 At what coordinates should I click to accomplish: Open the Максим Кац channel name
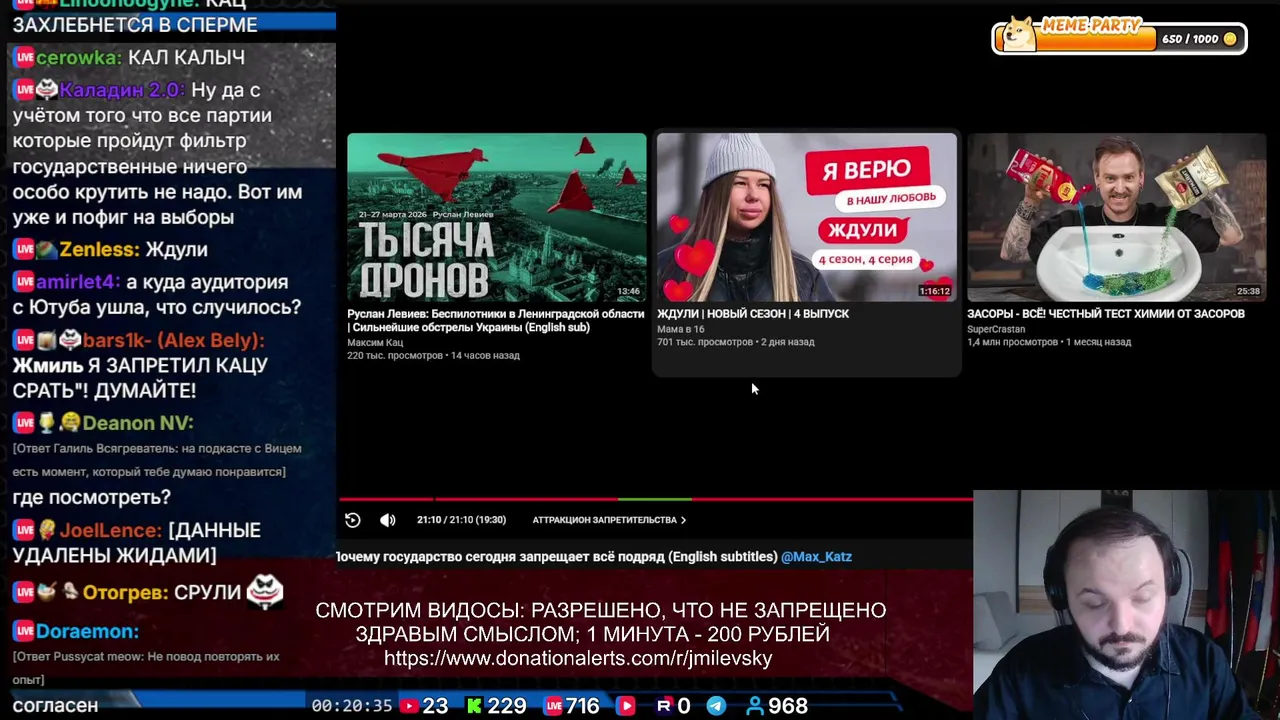375,343
